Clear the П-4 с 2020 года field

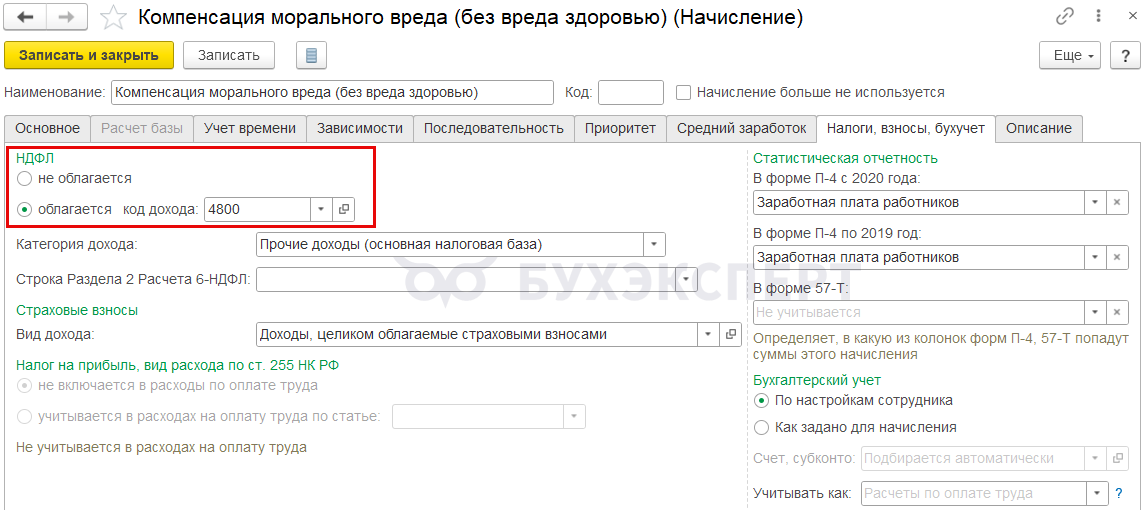tap(1117, 202)
